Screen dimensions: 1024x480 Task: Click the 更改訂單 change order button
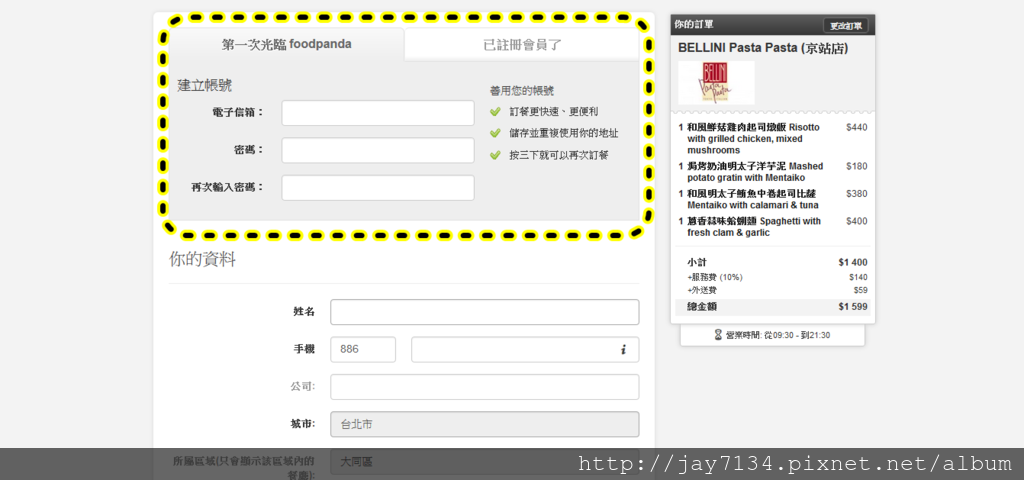point(846,25)
